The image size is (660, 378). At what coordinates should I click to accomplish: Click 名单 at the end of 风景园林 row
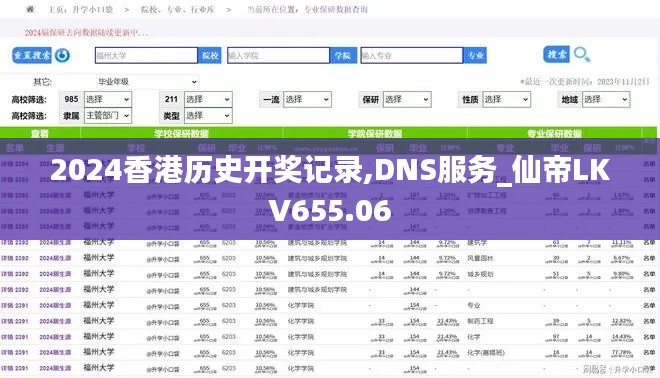click(649, 258)
